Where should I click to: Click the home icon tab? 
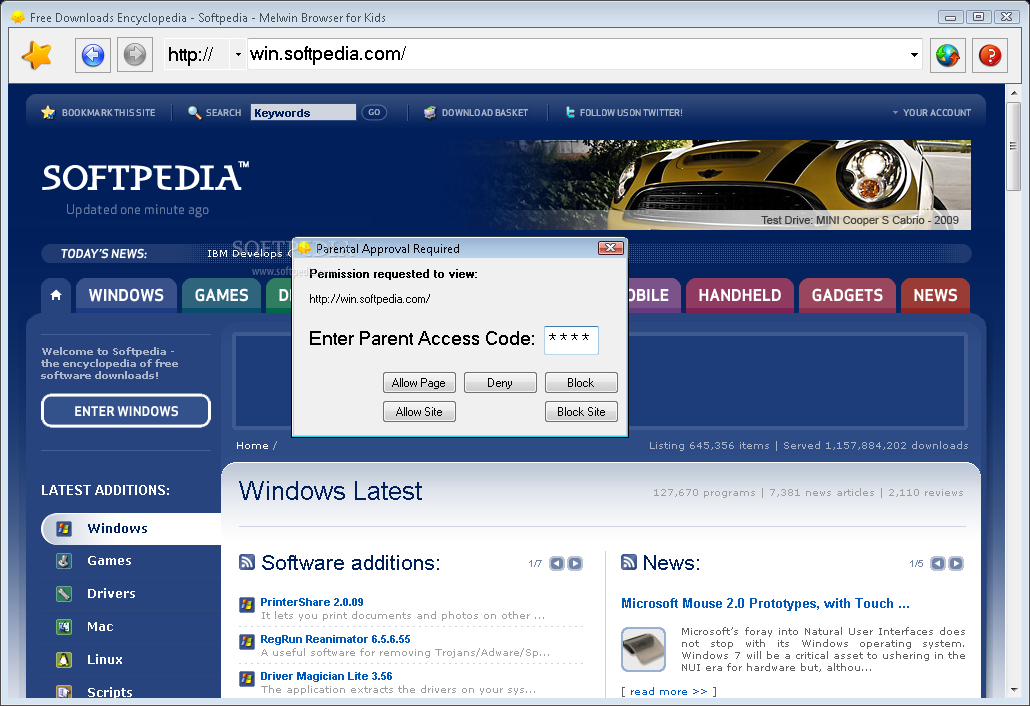pos(56,296)
